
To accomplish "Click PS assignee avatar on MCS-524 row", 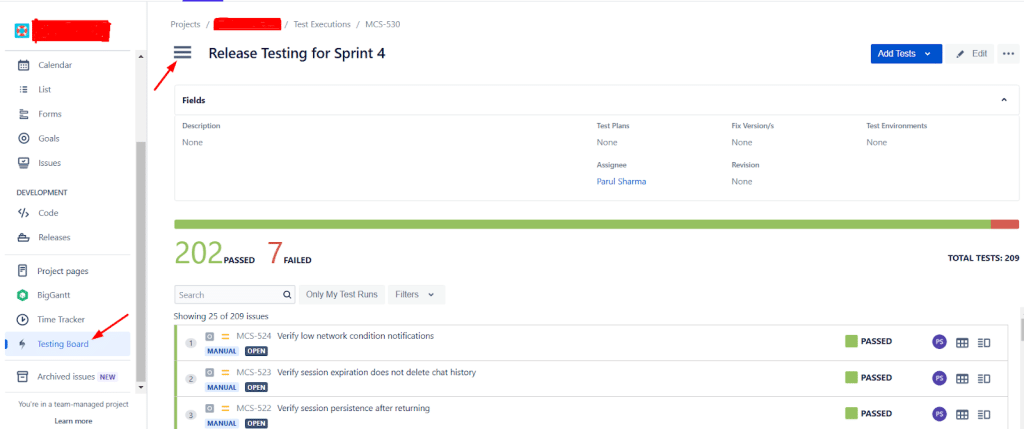I will click(939, 342).
